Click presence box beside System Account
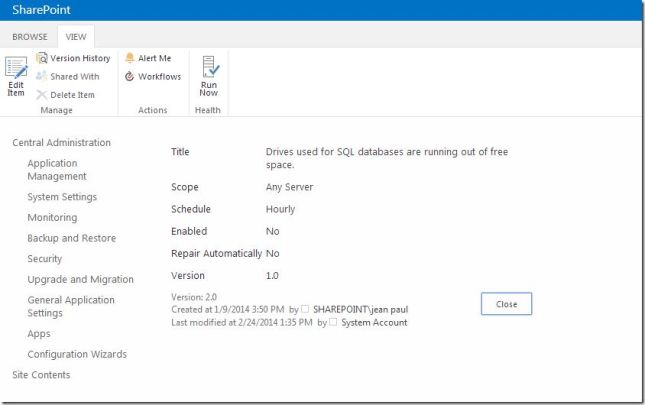The height and width of the screenshot is (405, 645). pos(333,322)
